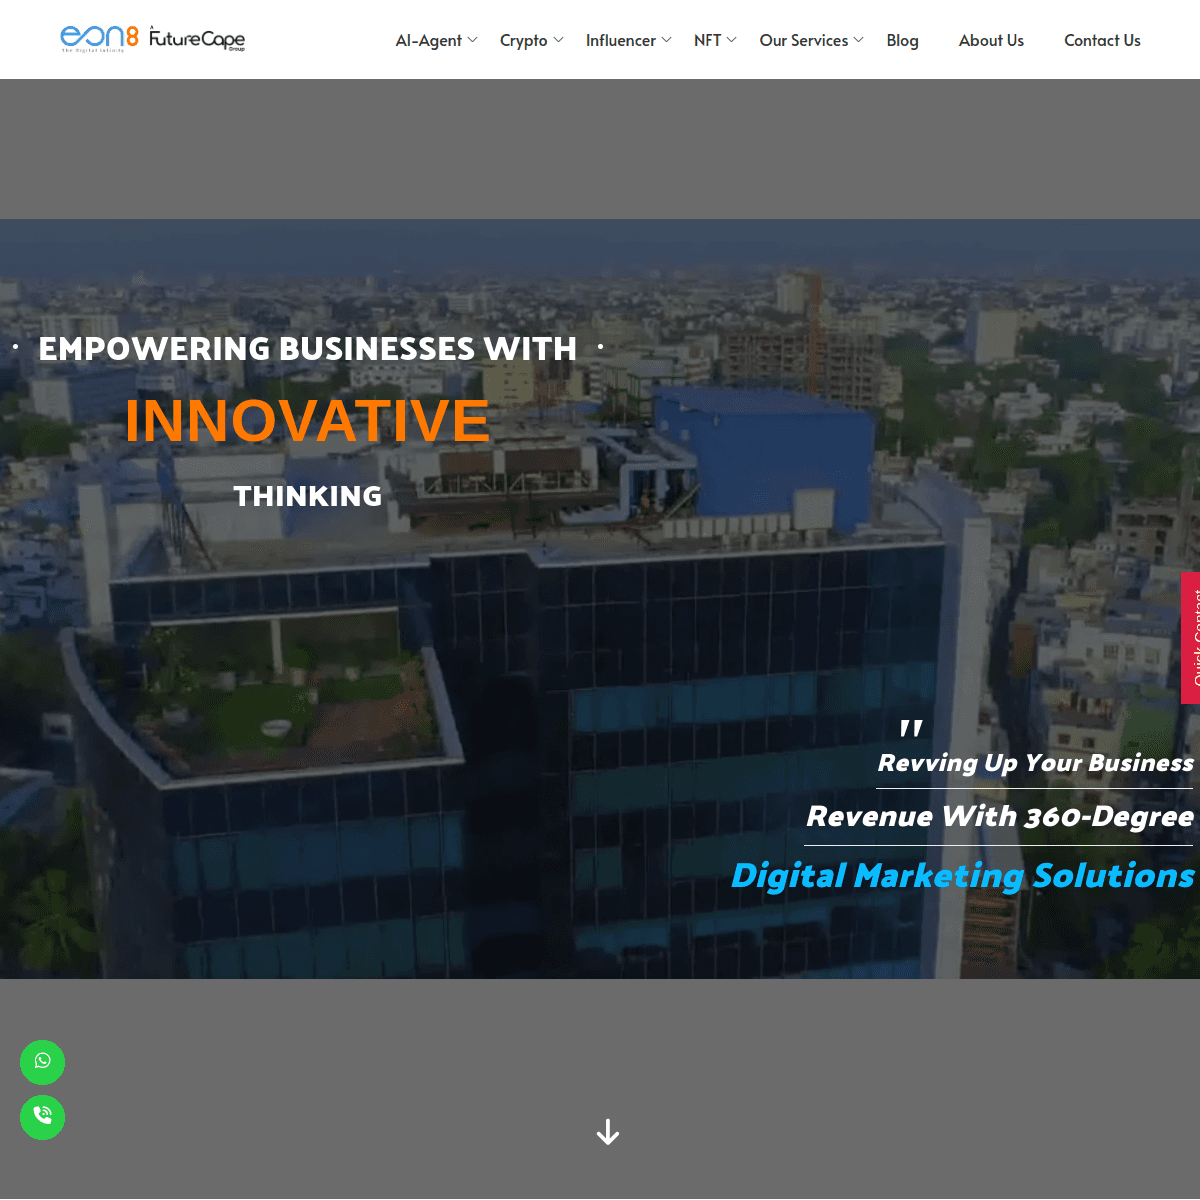
Task: Open the red Quick Contact side tab
Action: pos(1191,637)
